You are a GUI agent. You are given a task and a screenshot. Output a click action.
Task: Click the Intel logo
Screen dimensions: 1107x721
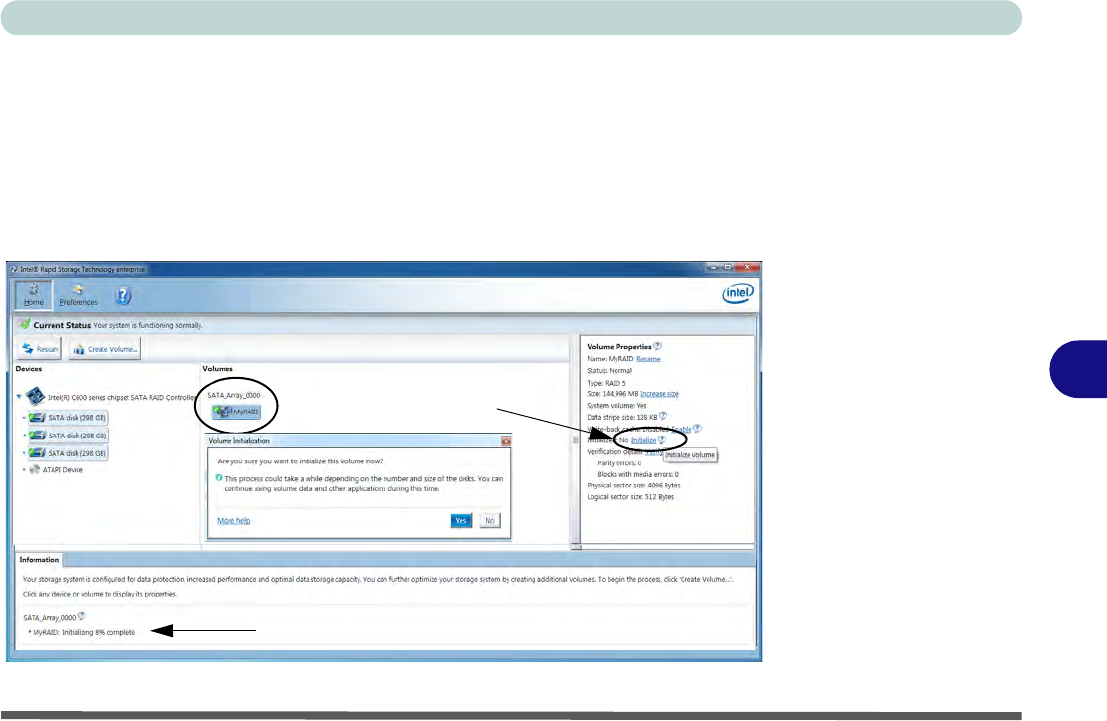tap(738, 293)
